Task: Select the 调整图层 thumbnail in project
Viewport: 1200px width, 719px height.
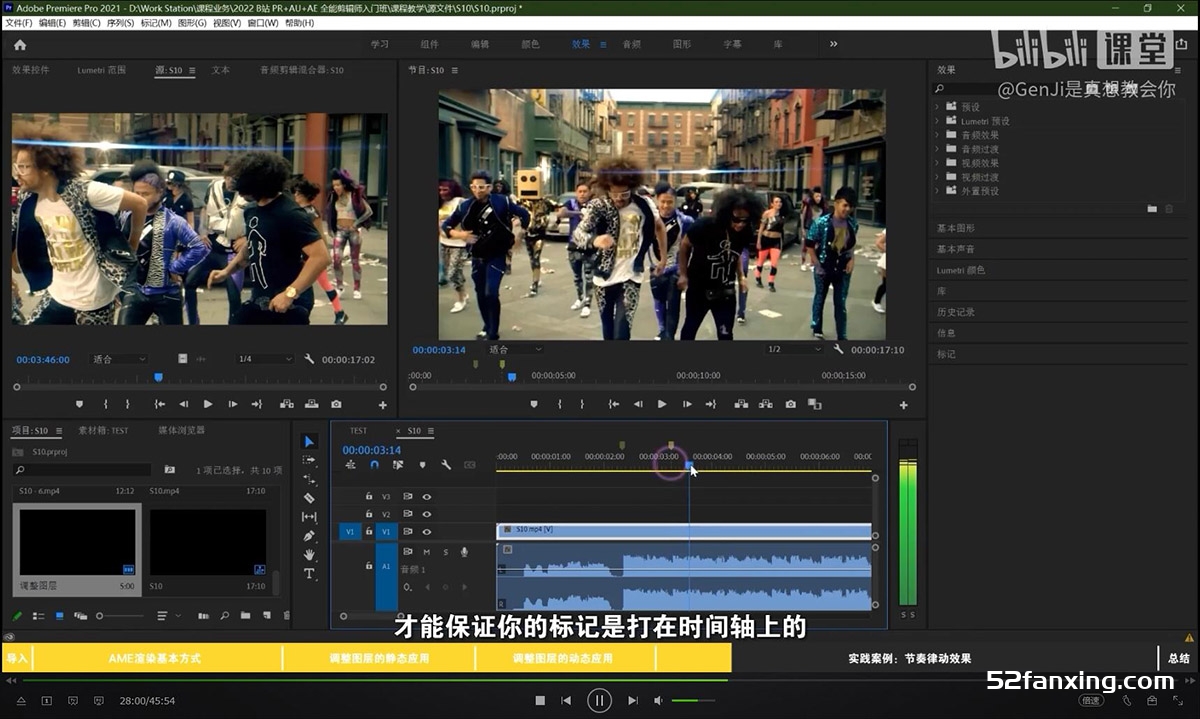Action: tap(76, 541)
